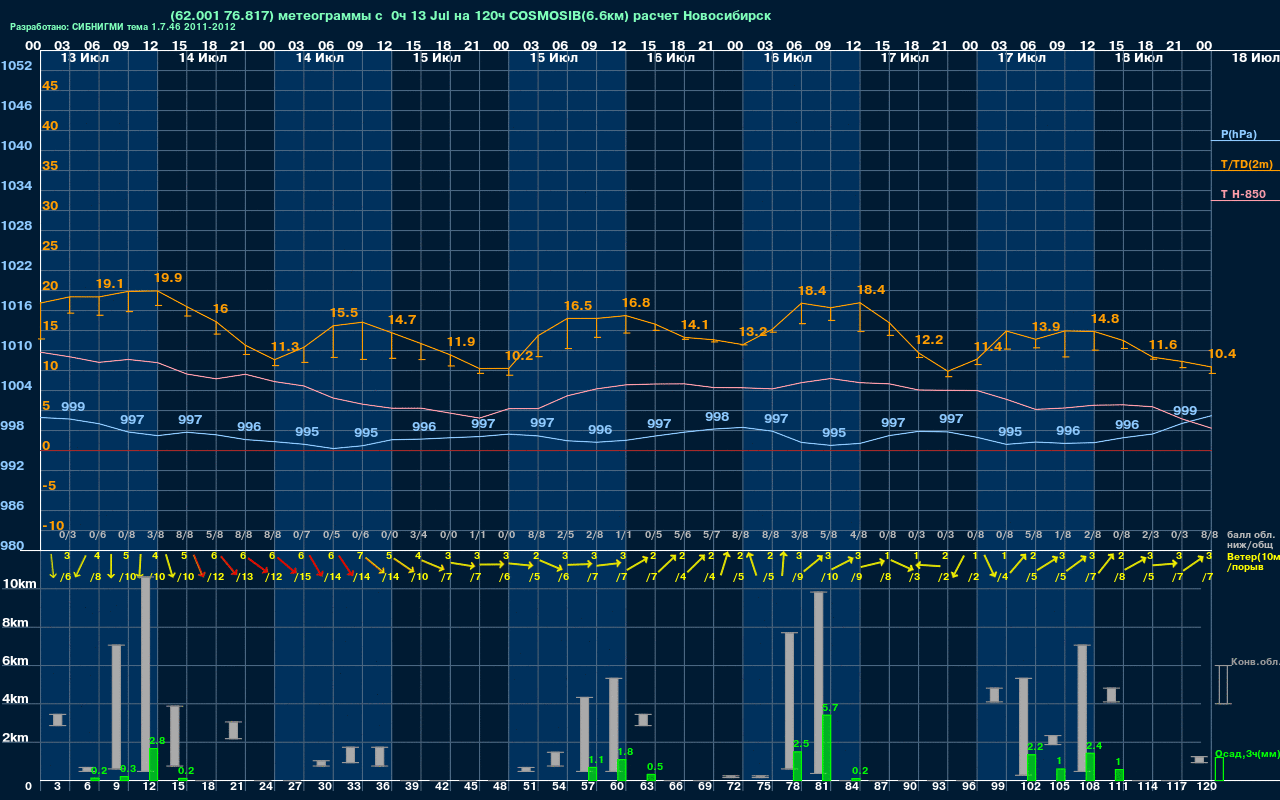The width and height of the screenshot is (1280, 800).
Task: Click precipitation amount 2.4 above green bar
Action: (1094, 746)
